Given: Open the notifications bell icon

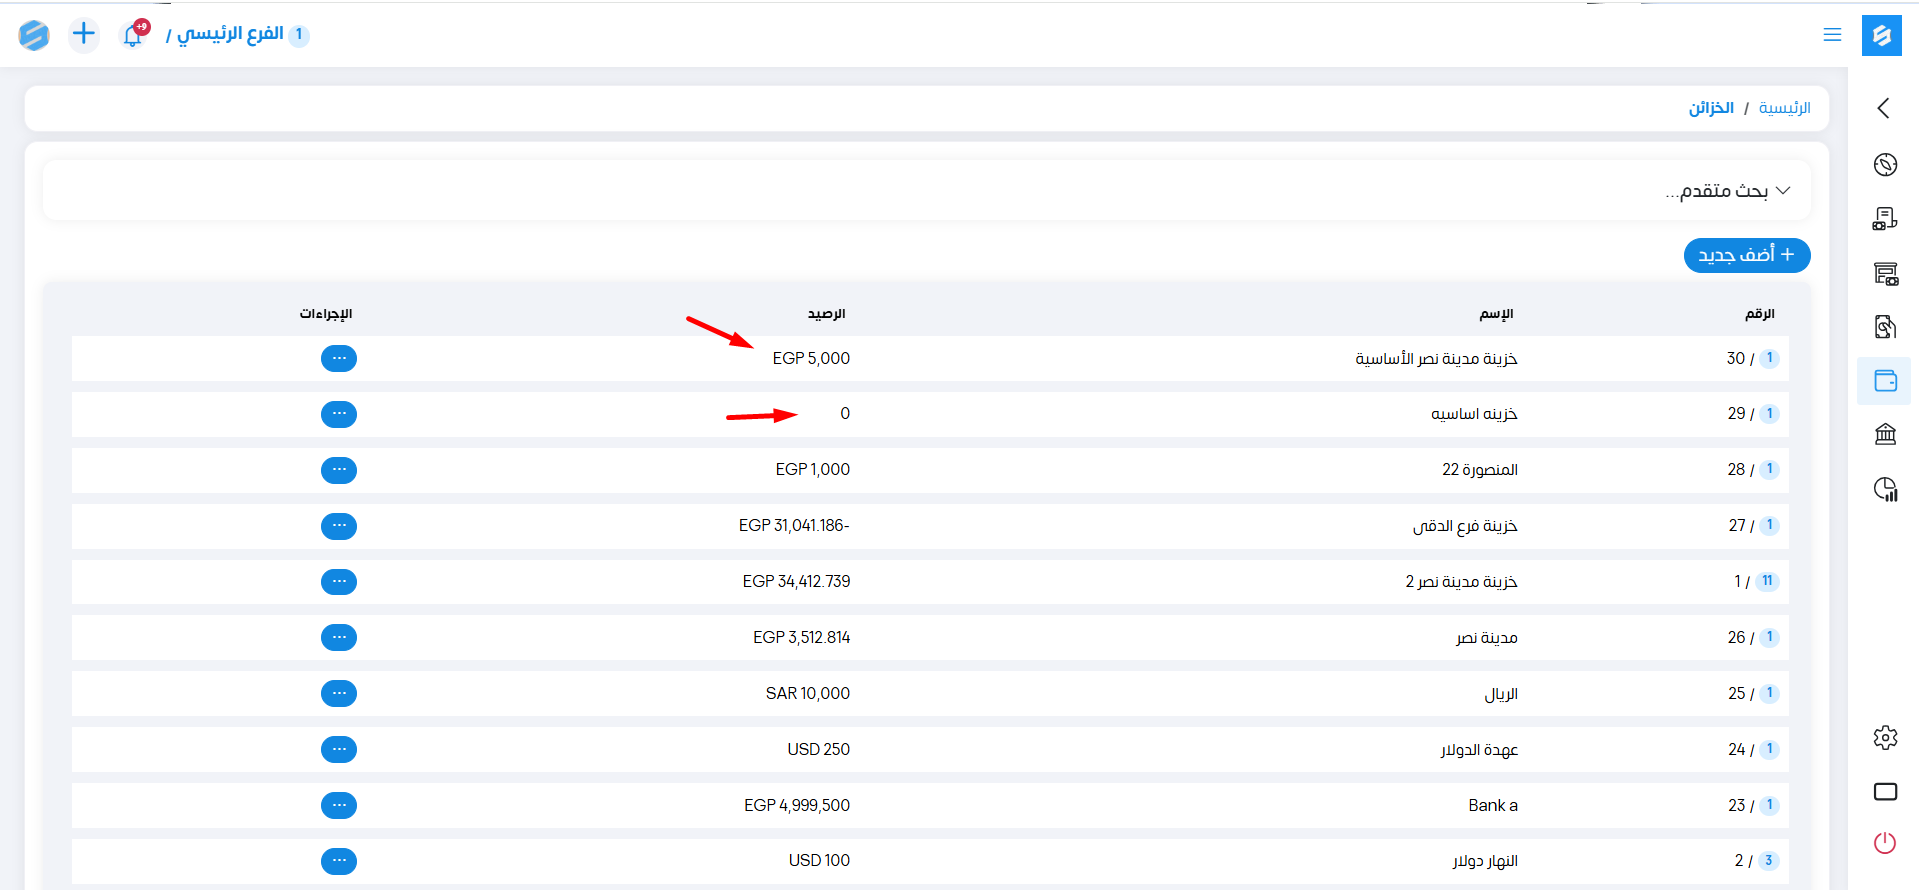Looking at the screenshot, I should click(x=133, y=35).
